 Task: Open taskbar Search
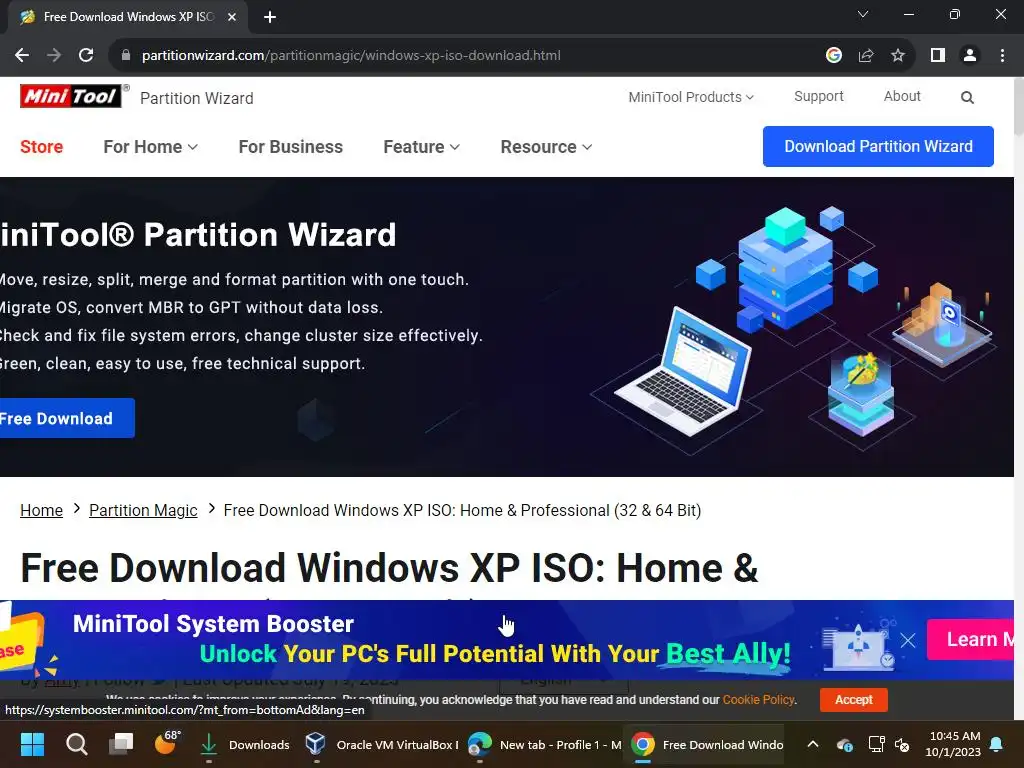pyautogui.click(x=76, y=744)
